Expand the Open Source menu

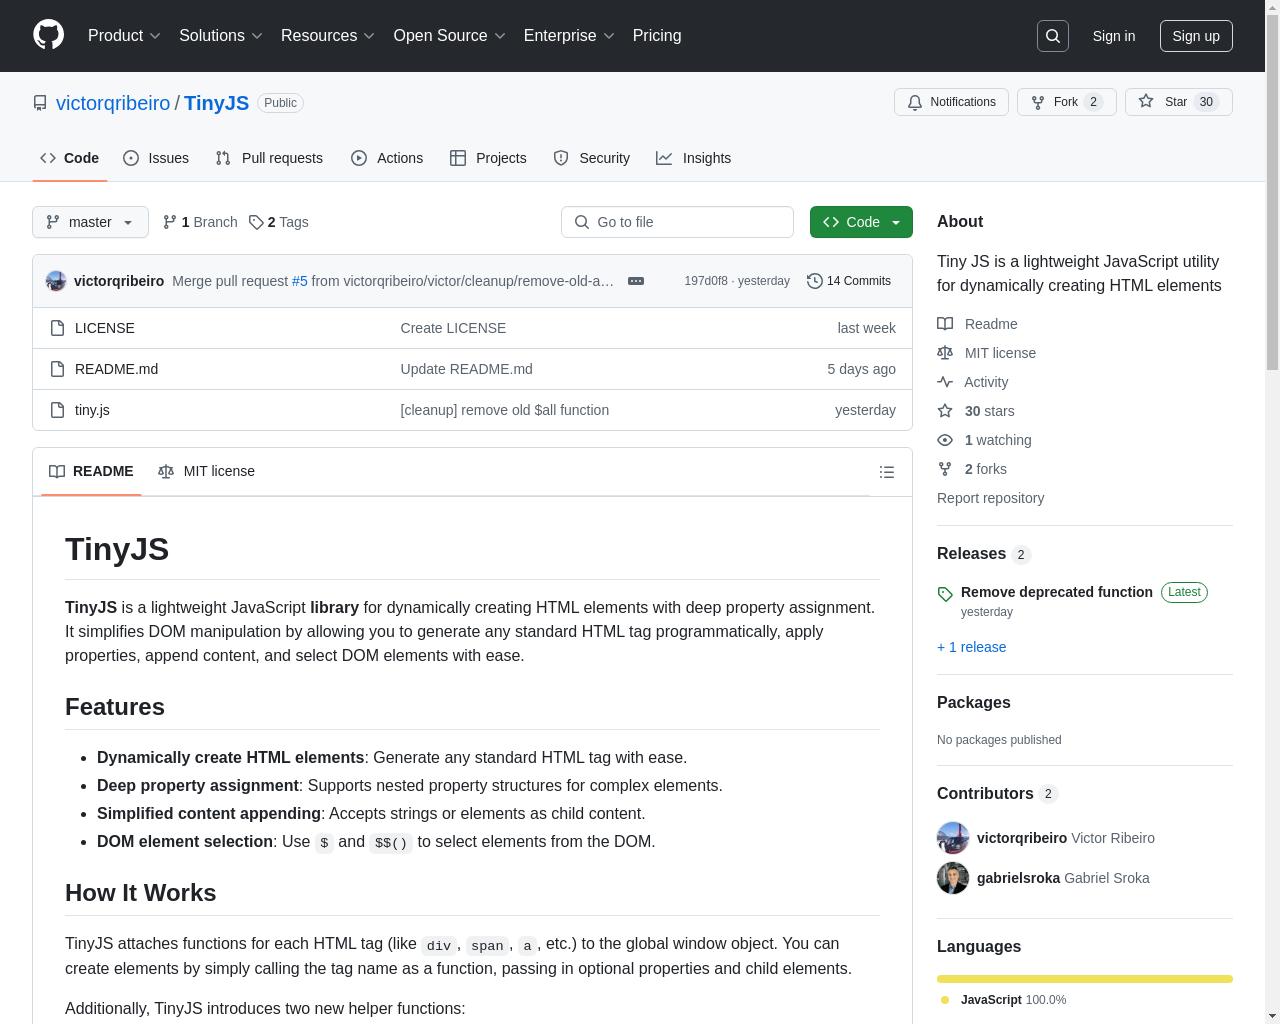tap(449, 35)
